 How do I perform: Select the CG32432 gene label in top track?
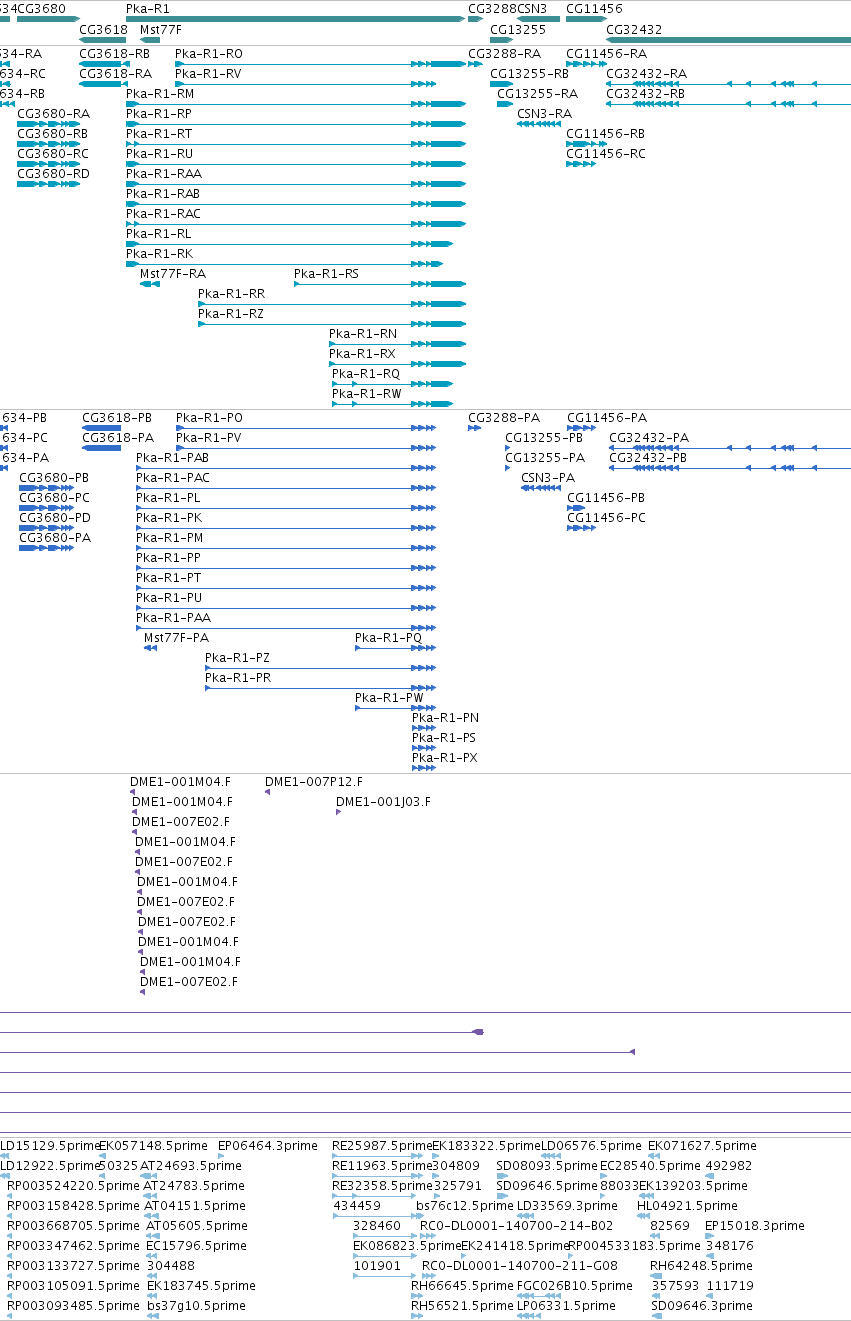point(634,30)
